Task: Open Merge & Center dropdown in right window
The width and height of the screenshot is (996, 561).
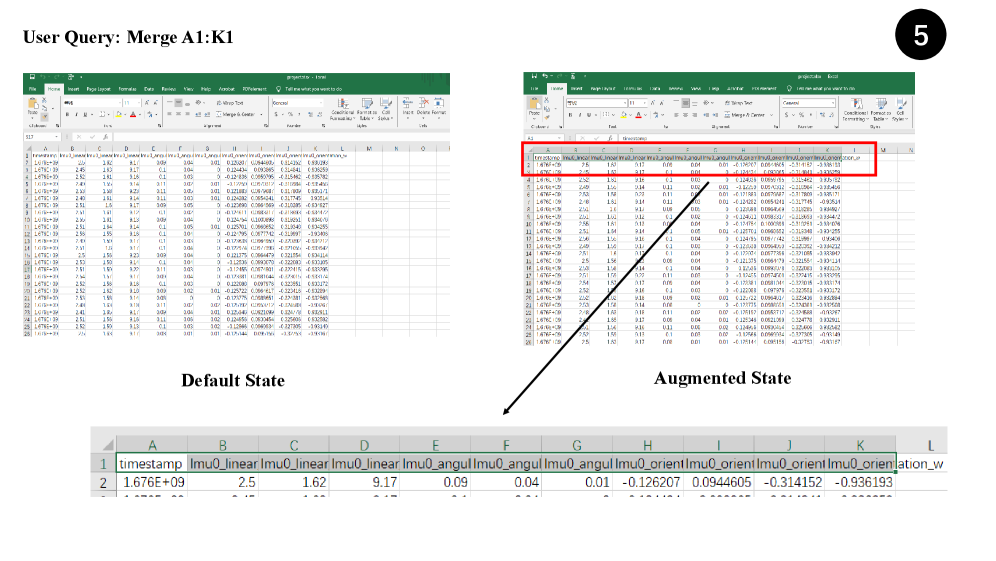Action: [x=769, y=115]
